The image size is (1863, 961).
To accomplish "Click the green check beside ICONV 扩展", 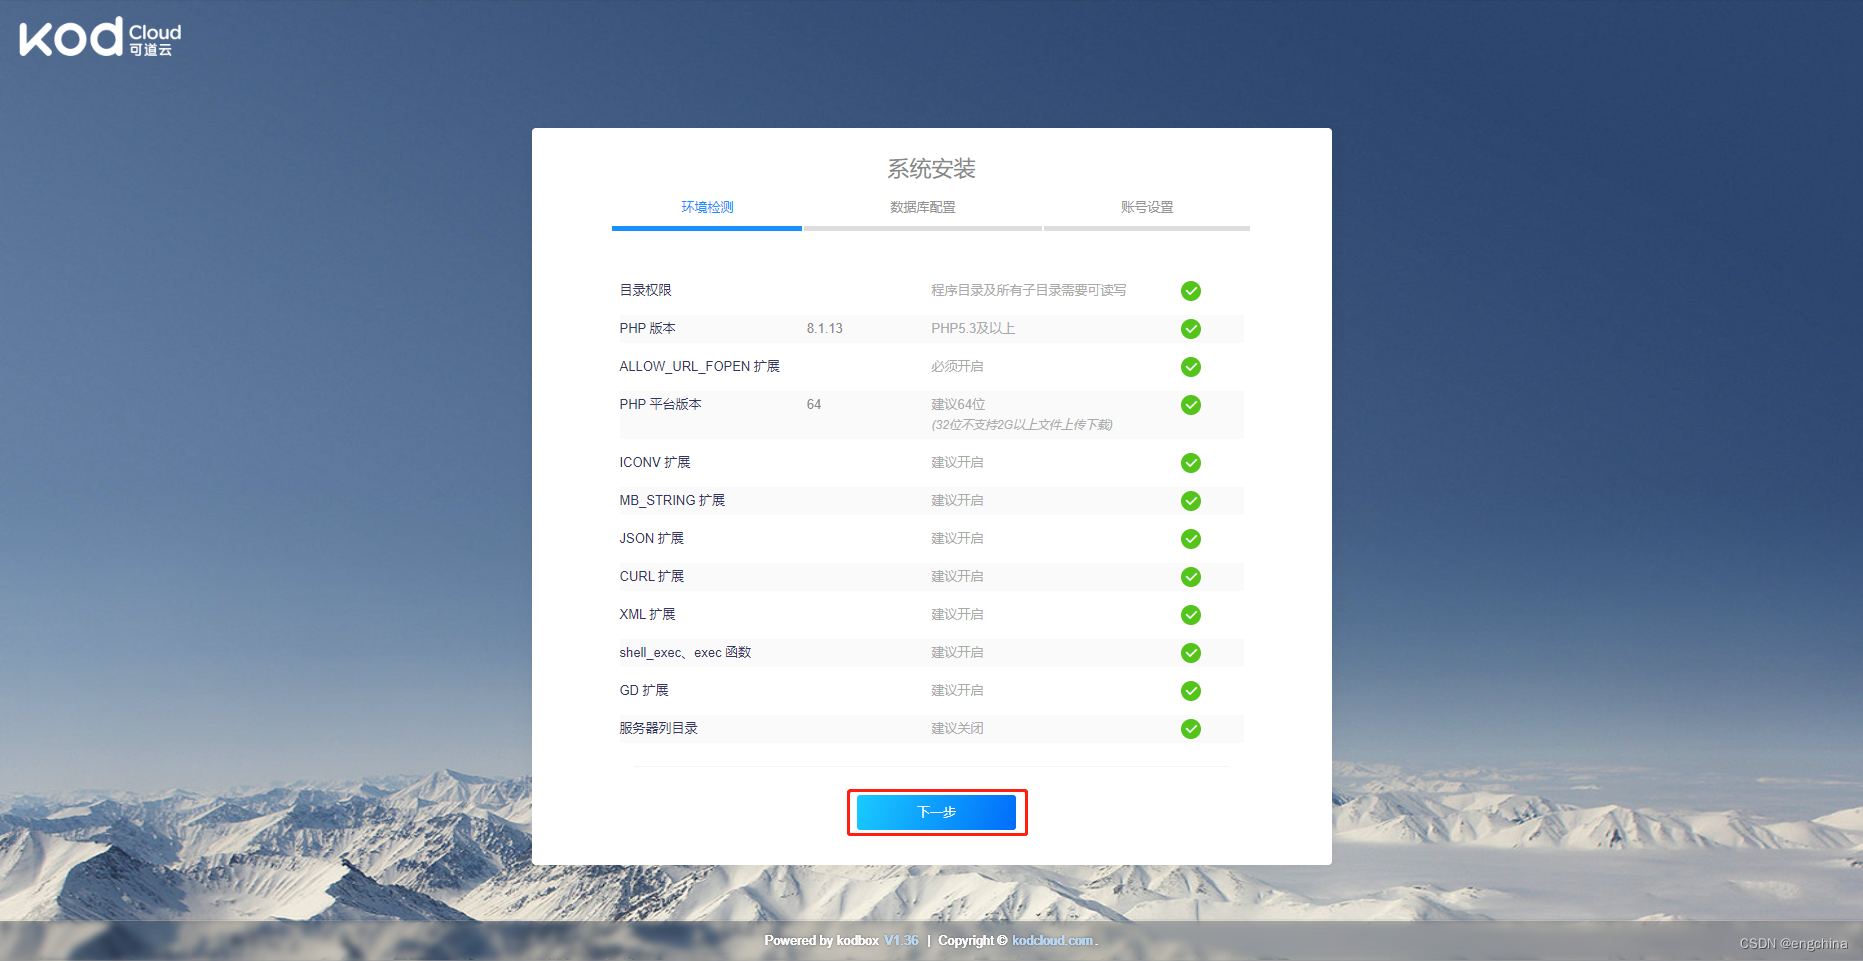I will click(x=1190, y=463).
